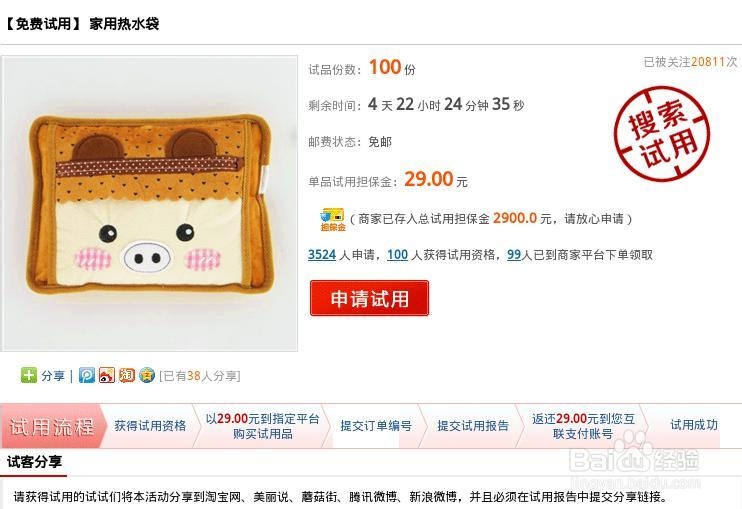The image size is (742, 509).
Task: Share to Taobao orange icon
Action: click(x=127, y=375)
